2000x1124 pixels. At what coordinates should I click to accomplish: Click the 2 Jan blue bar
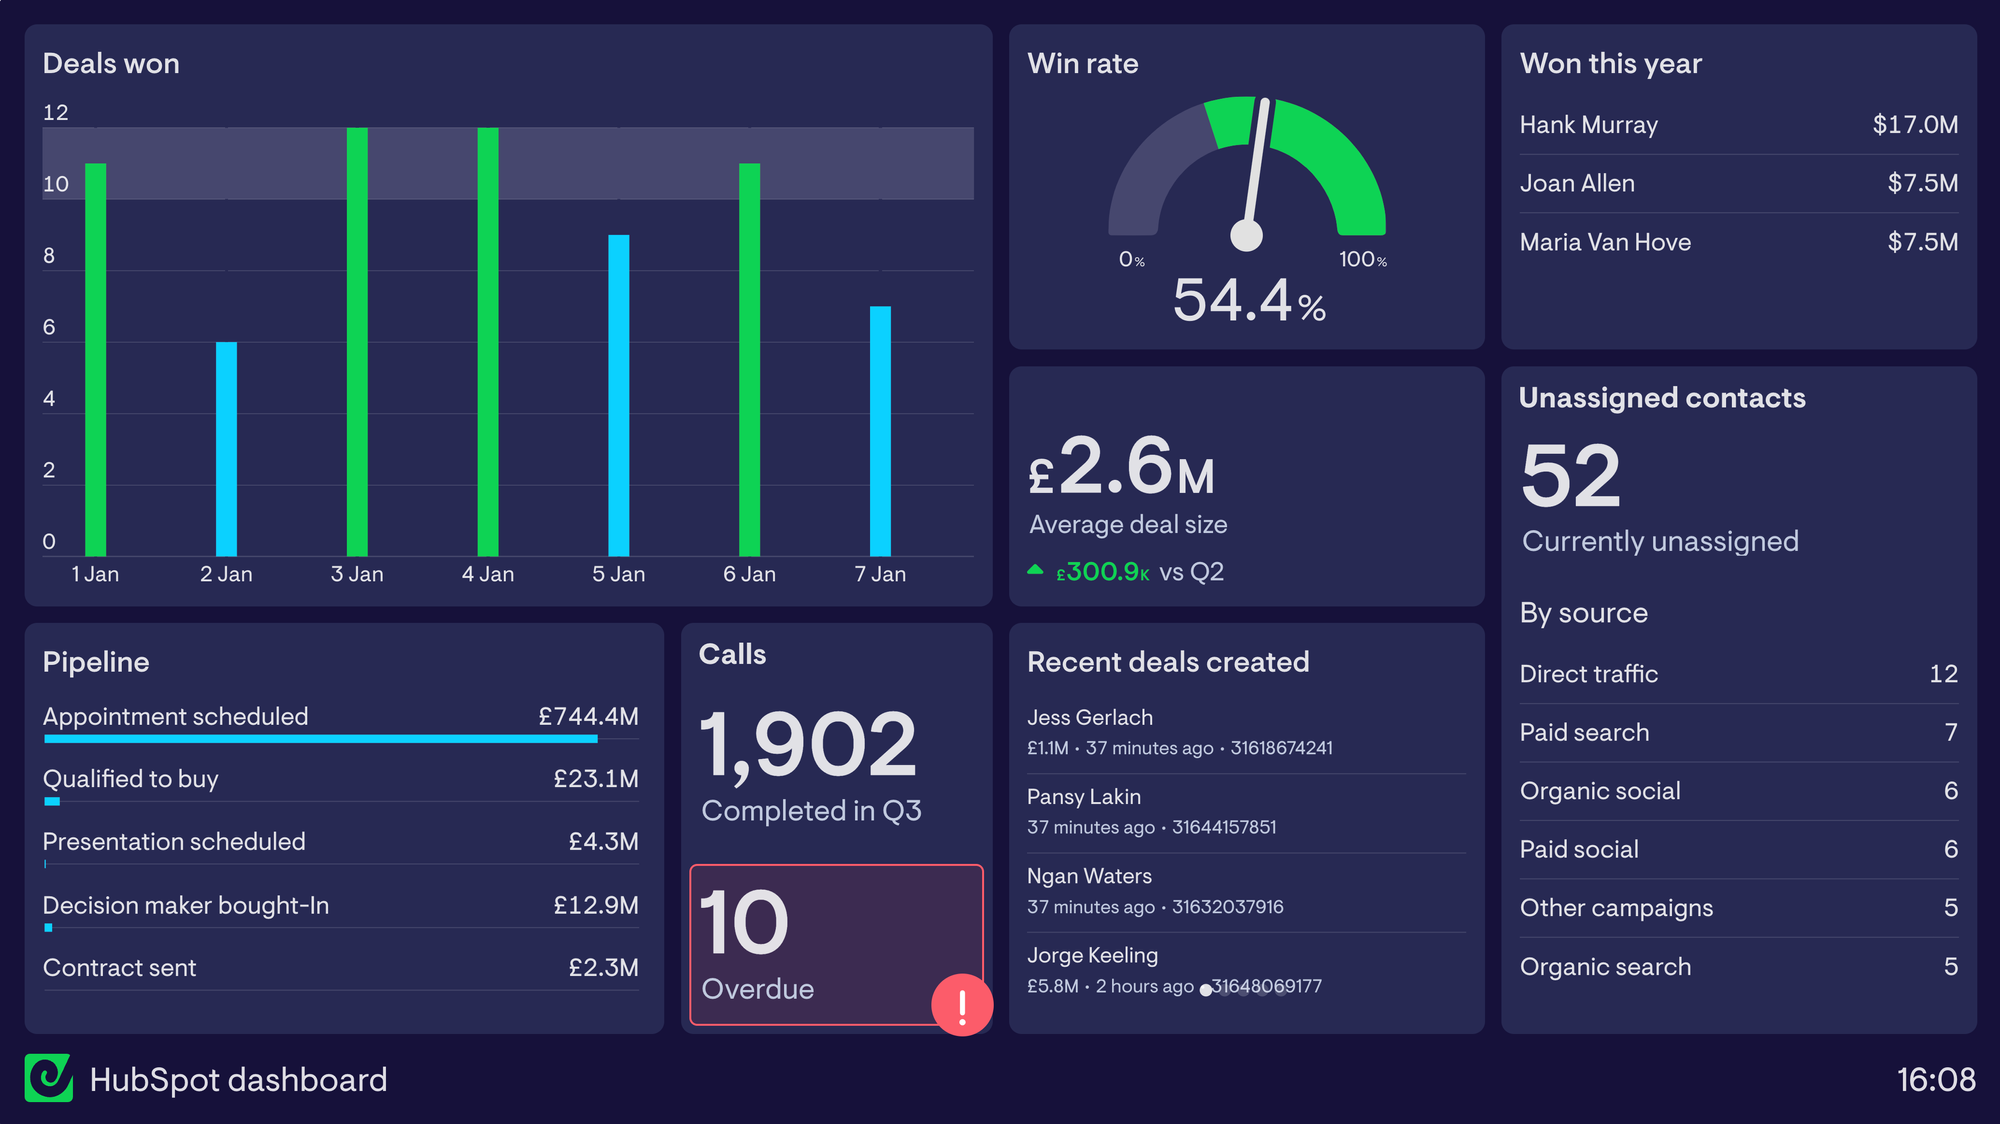coord(227,448)
